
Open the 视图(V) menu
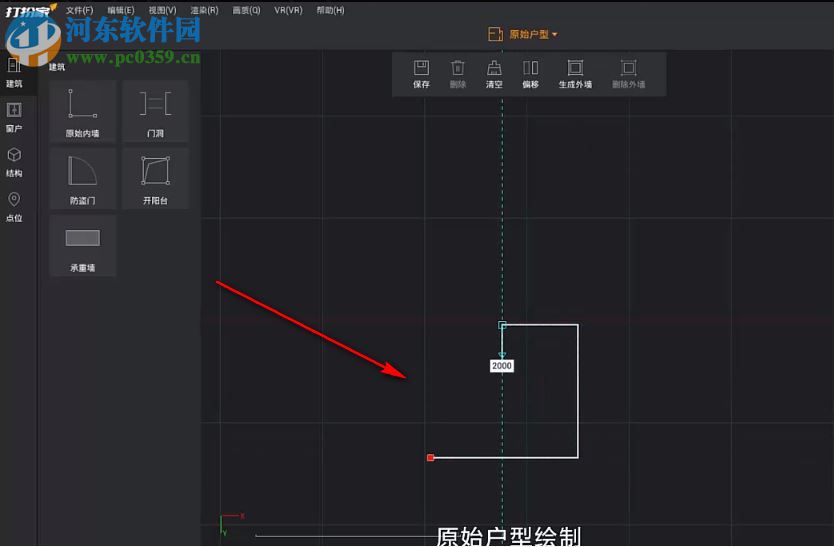click(x=162, y=10)
